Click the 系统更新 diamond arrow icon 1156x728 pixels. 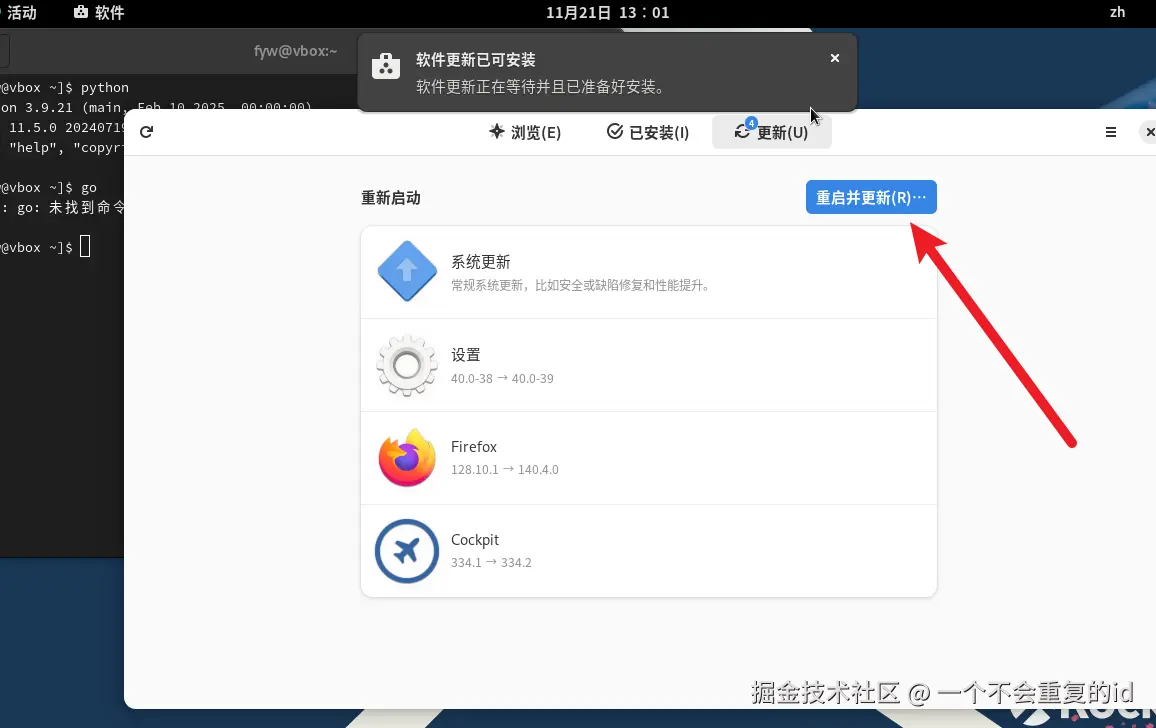pos(407,271)
